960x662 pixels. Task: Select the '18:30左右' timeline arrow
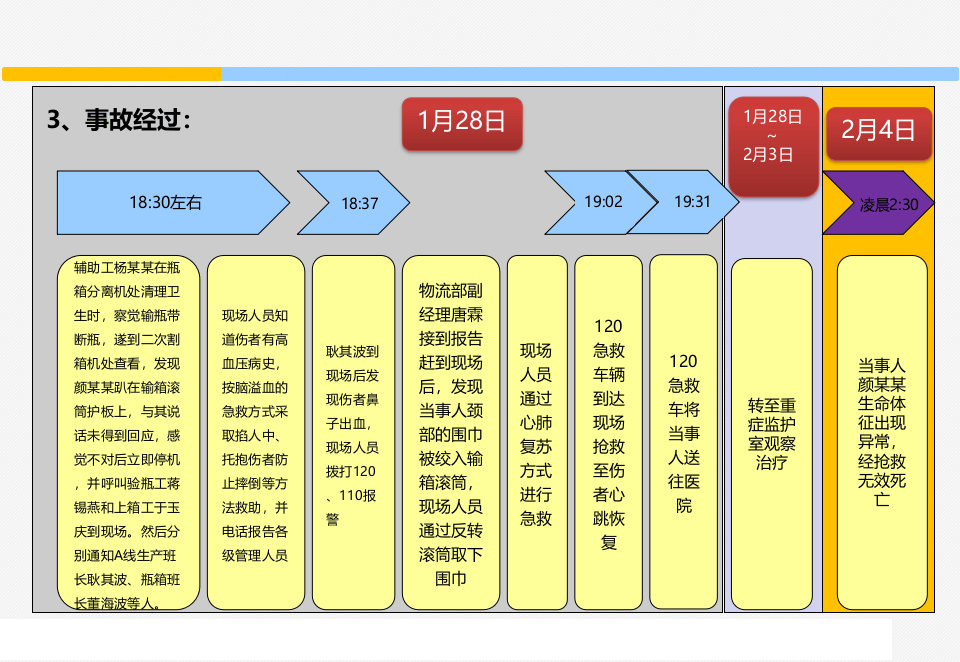173,203
